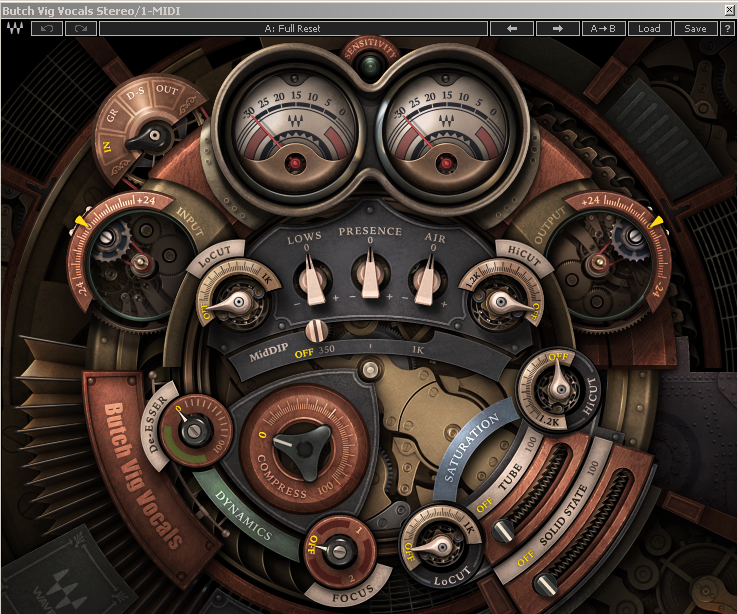738x614 pixels.
Task: Click the Undo arrow button
Action: click(x=47, y=29)
